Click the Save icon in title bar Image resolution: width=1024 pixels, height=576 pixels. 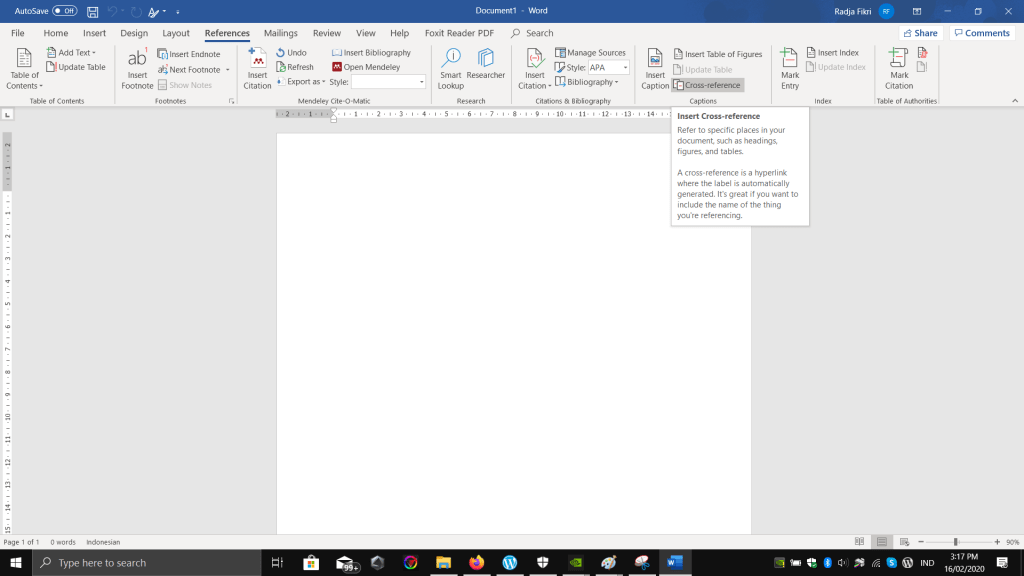93,11
